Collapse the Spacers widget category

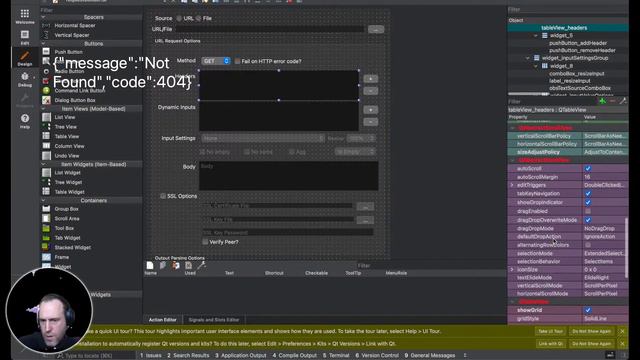[43, 17]
